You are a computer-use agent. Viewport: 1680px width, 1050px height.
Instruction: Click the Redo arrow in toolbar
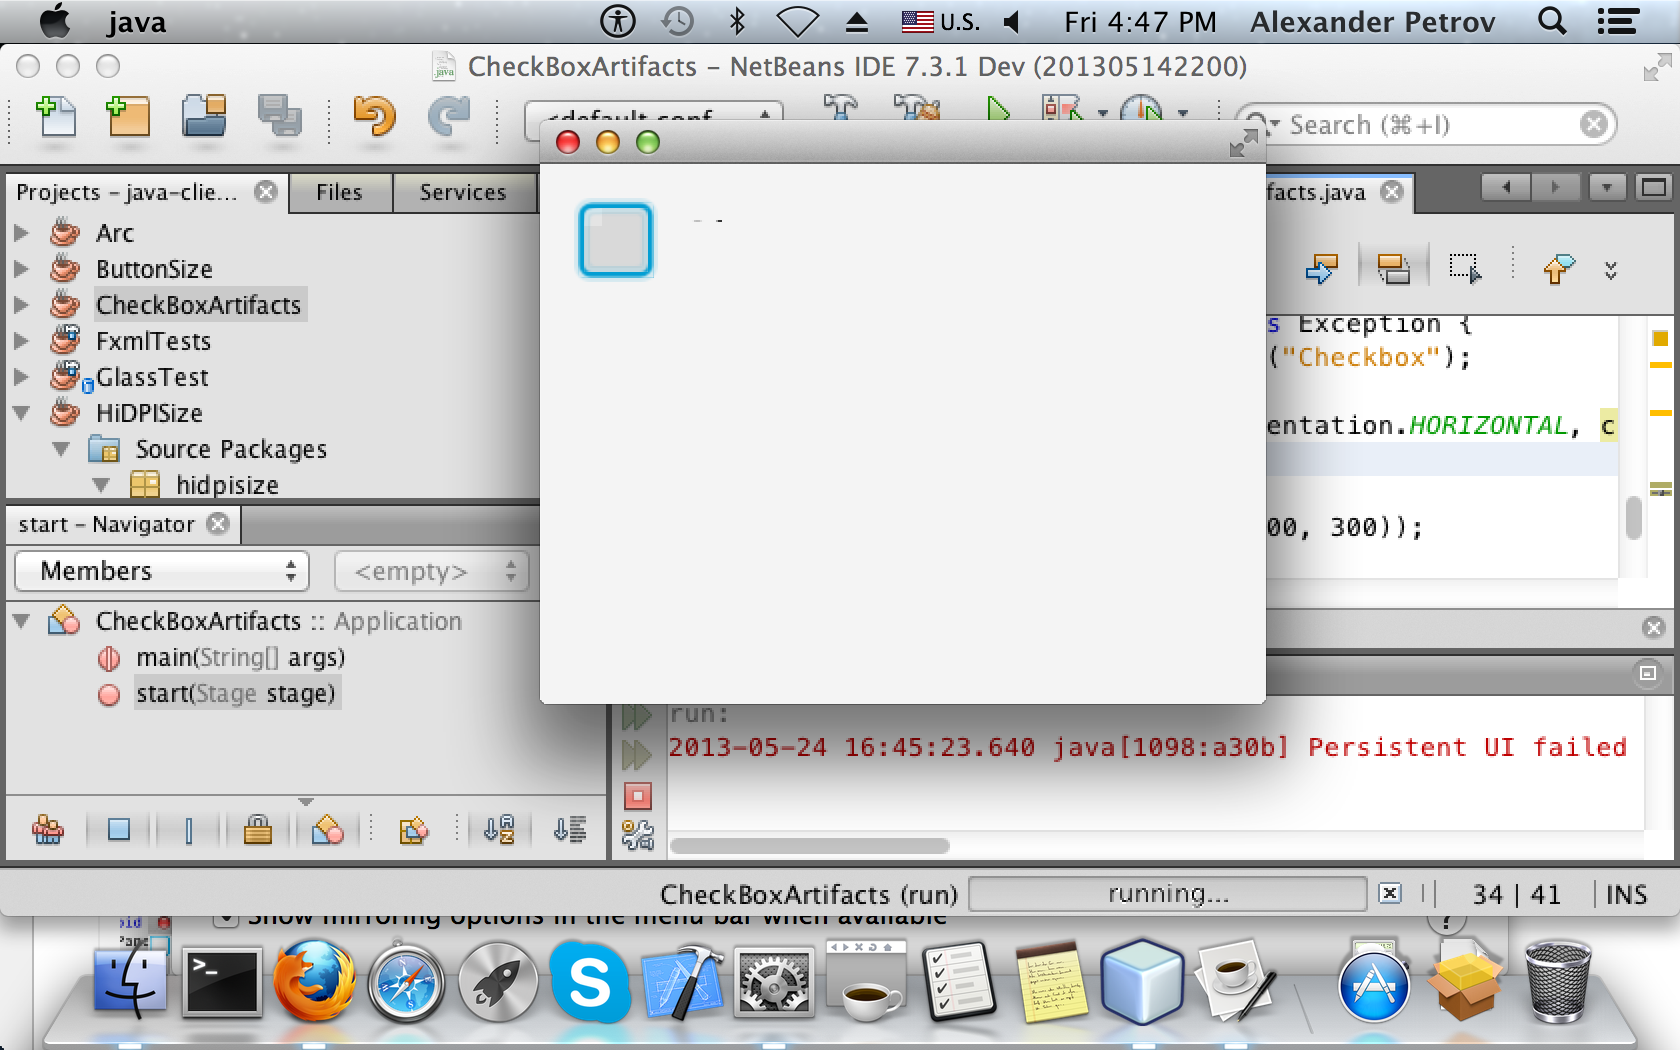pyautogui.click(x=449, y=117)
